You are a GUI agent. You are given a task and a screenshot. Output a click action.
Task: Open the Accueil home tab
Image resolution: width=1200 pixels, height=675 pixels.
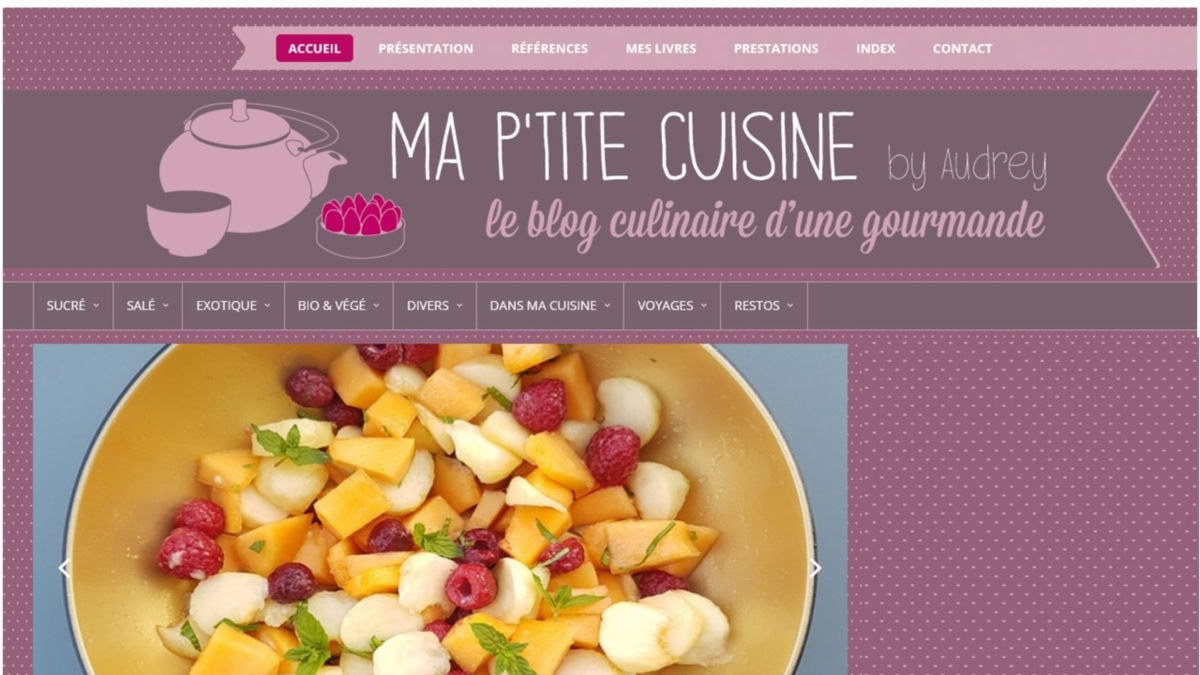click(314, 48)
